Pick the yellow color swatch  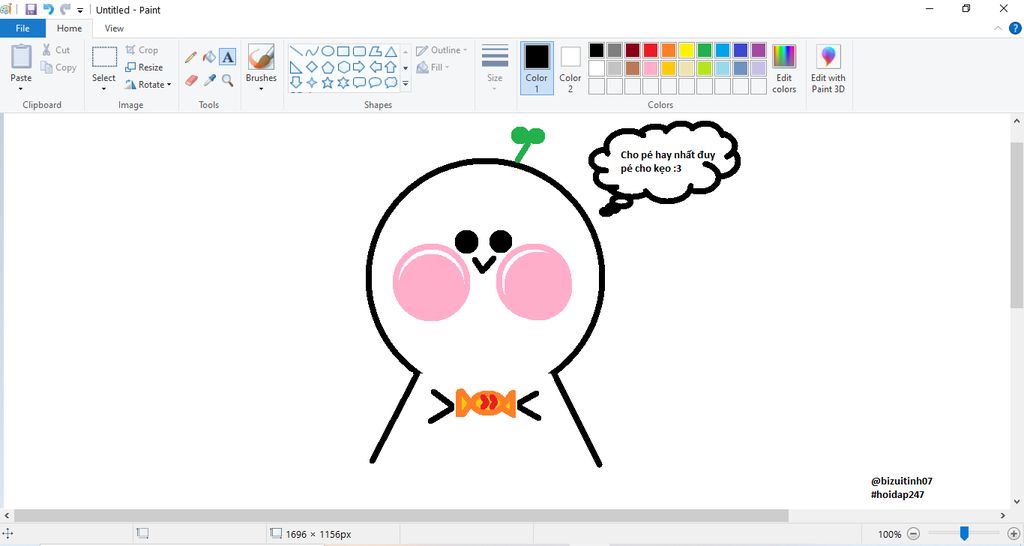pyautogui.click(x=686, y=50)
